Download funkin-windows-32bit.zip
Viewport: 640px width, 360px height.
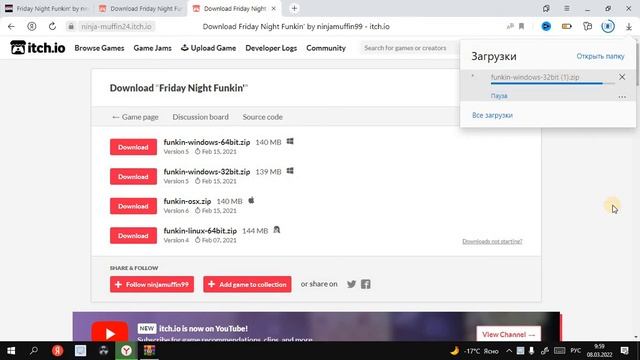tap(133, 176)
